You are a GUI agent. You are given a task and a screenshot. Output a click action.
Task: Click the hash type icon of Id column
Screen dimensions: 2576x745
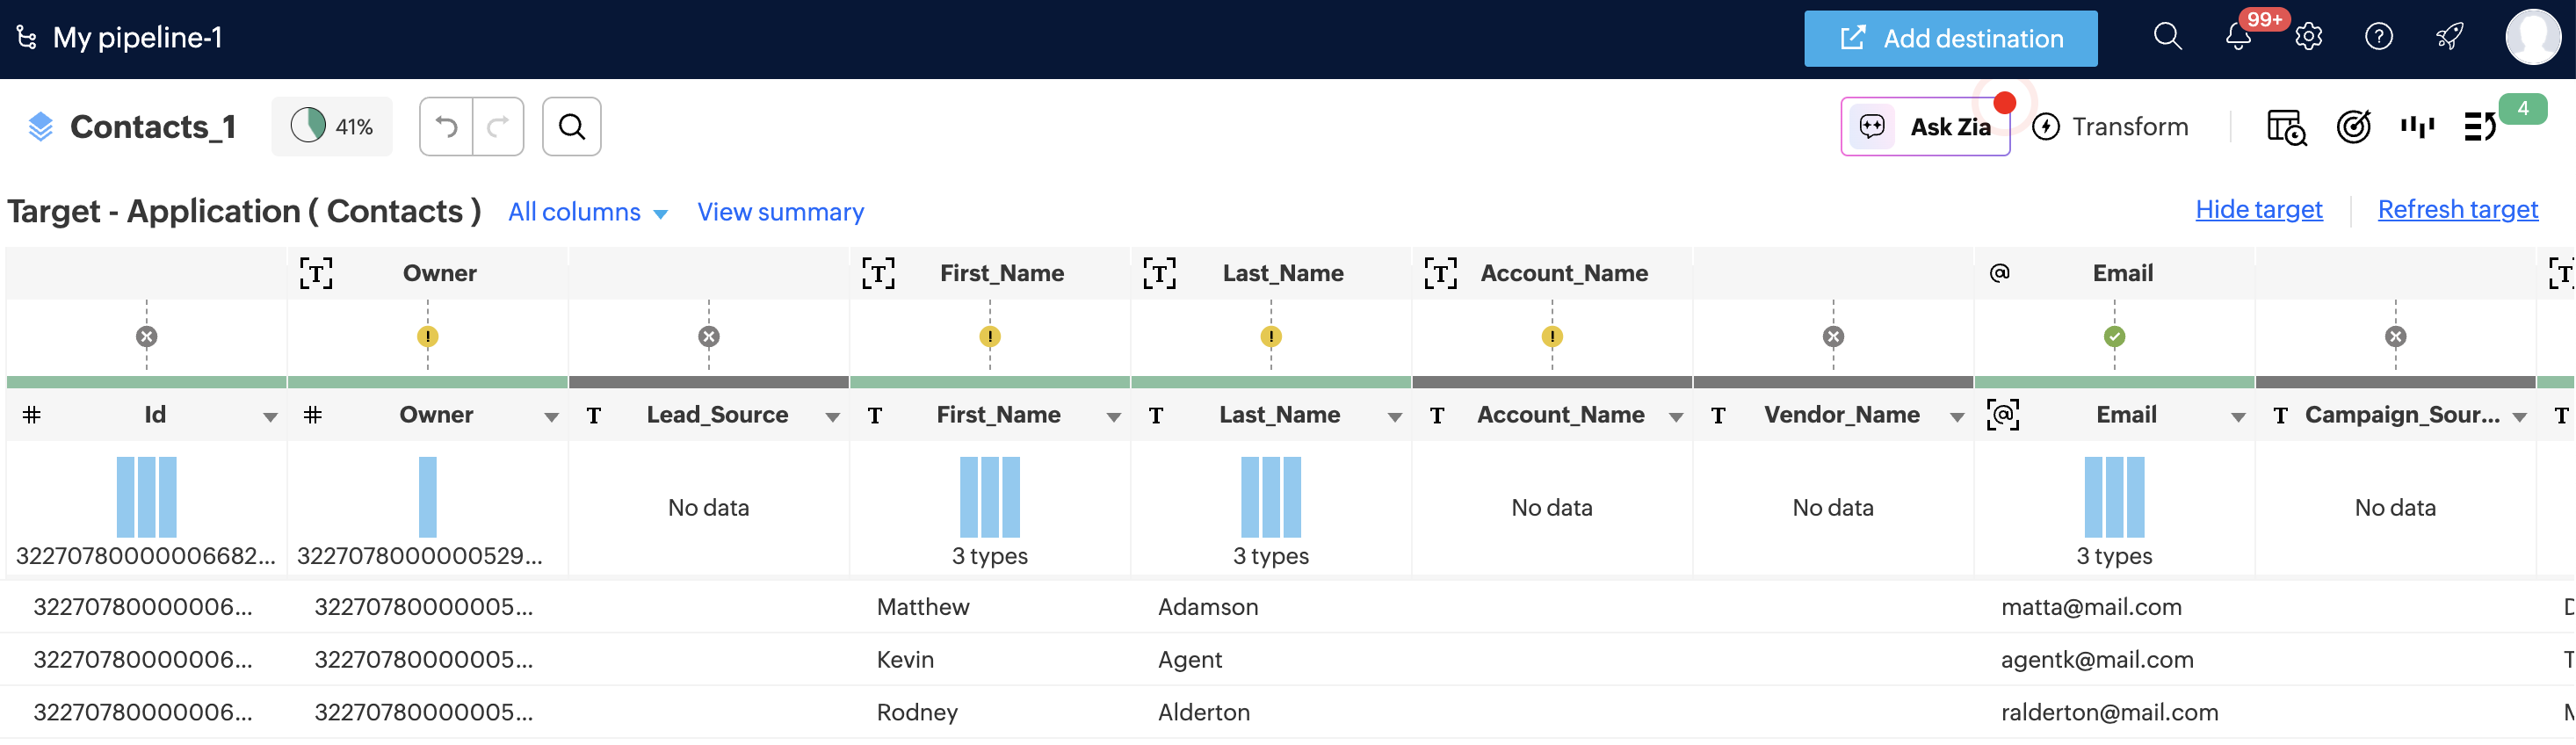32,415
